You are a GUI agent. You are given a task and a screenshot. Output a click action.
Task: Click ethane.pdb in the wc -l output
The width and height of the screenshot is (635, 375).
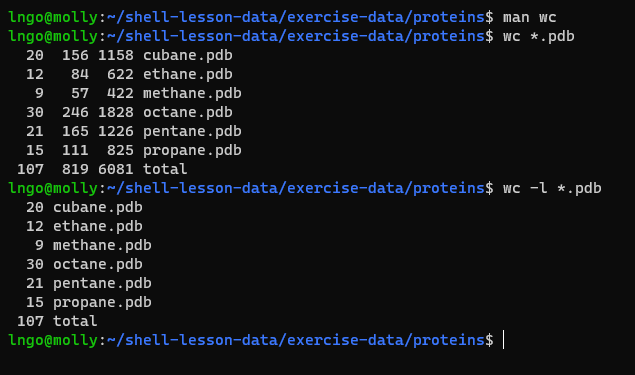click(98, 226)
